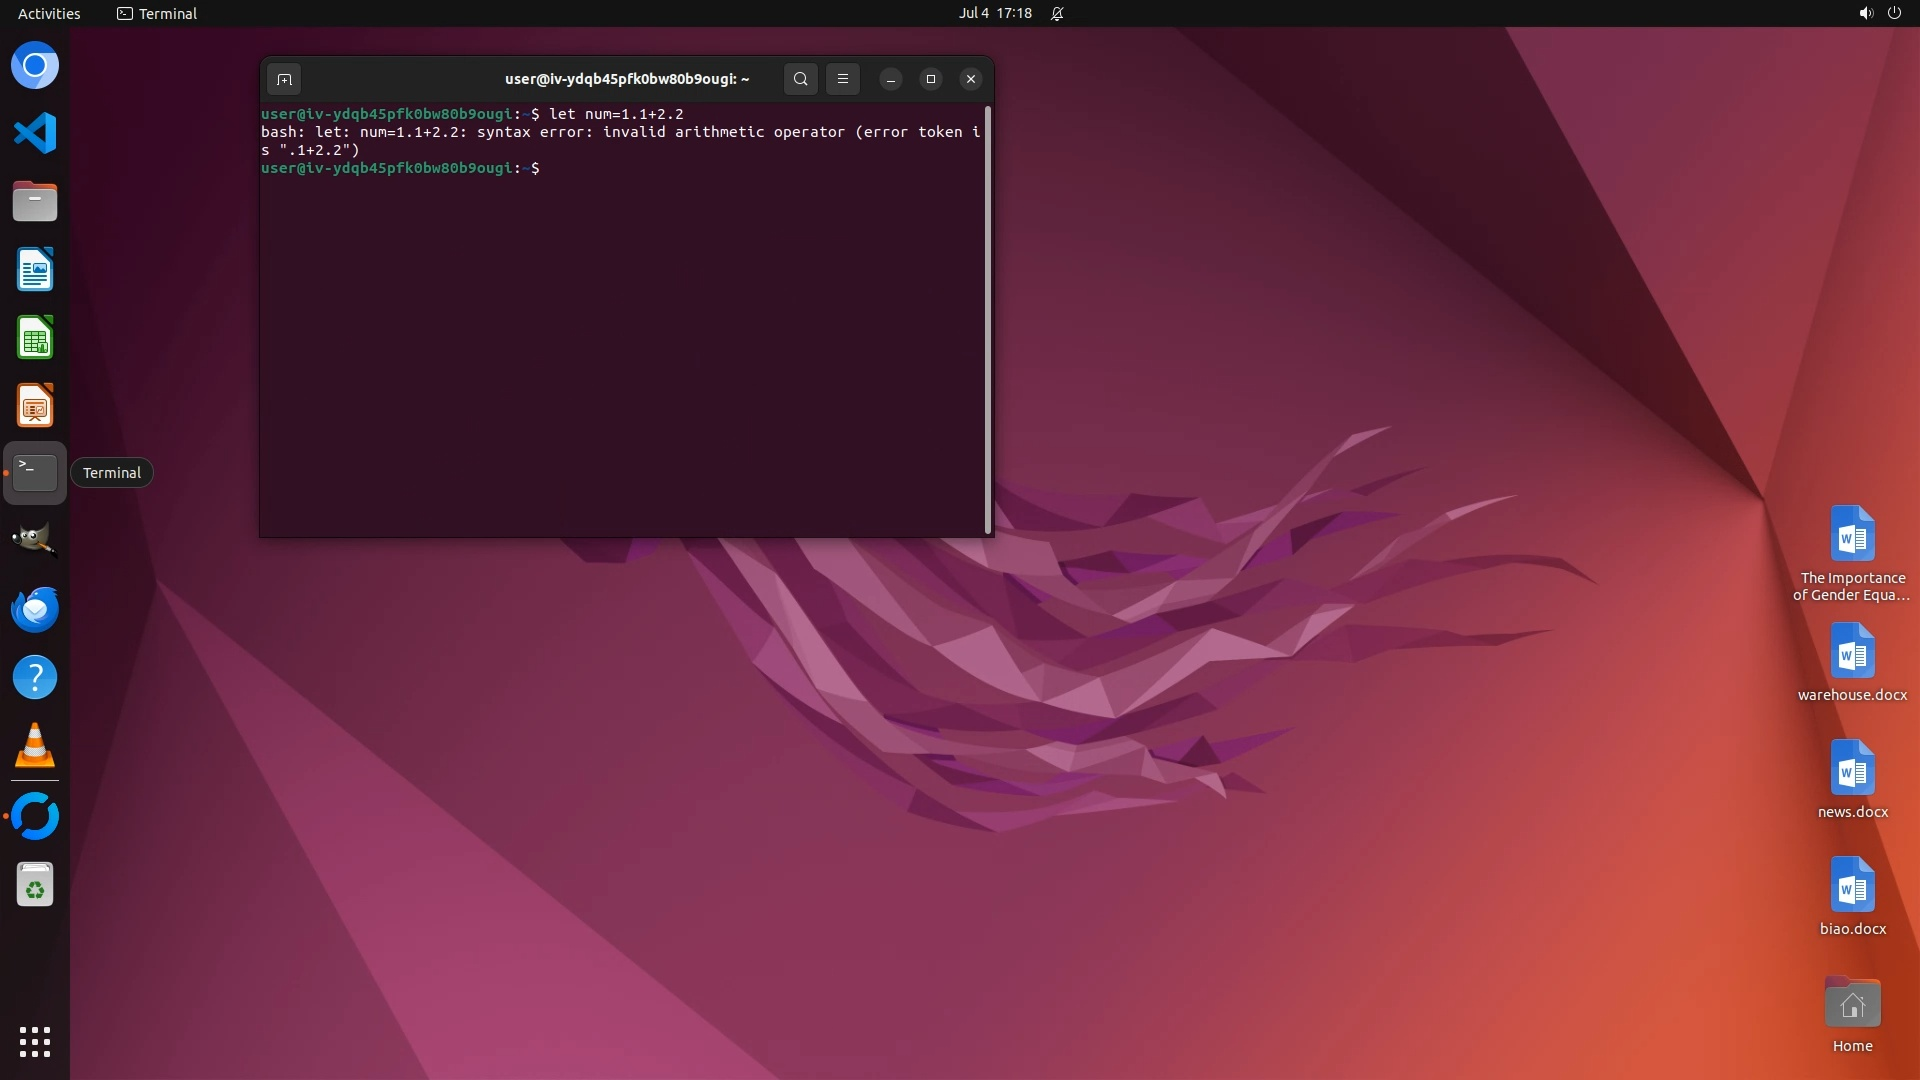Open the Activities overview
The image size is (1920, 1080).
coord(49,13)
